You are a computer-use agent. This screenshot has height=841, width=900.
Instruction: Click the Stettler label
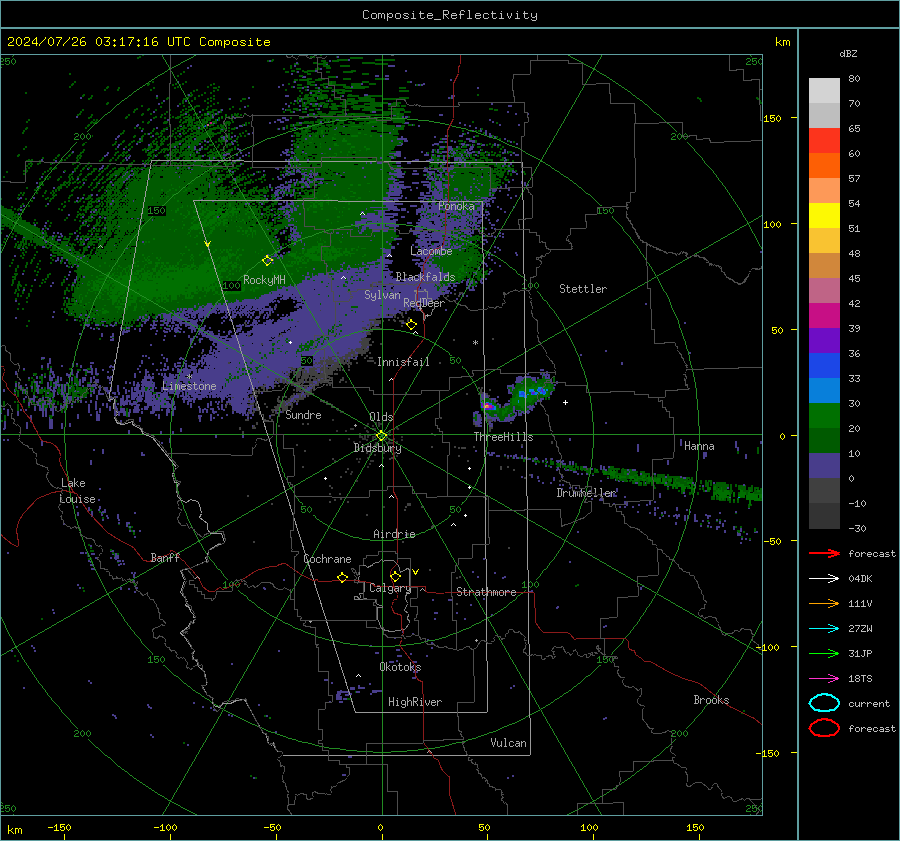pos(583,289)
